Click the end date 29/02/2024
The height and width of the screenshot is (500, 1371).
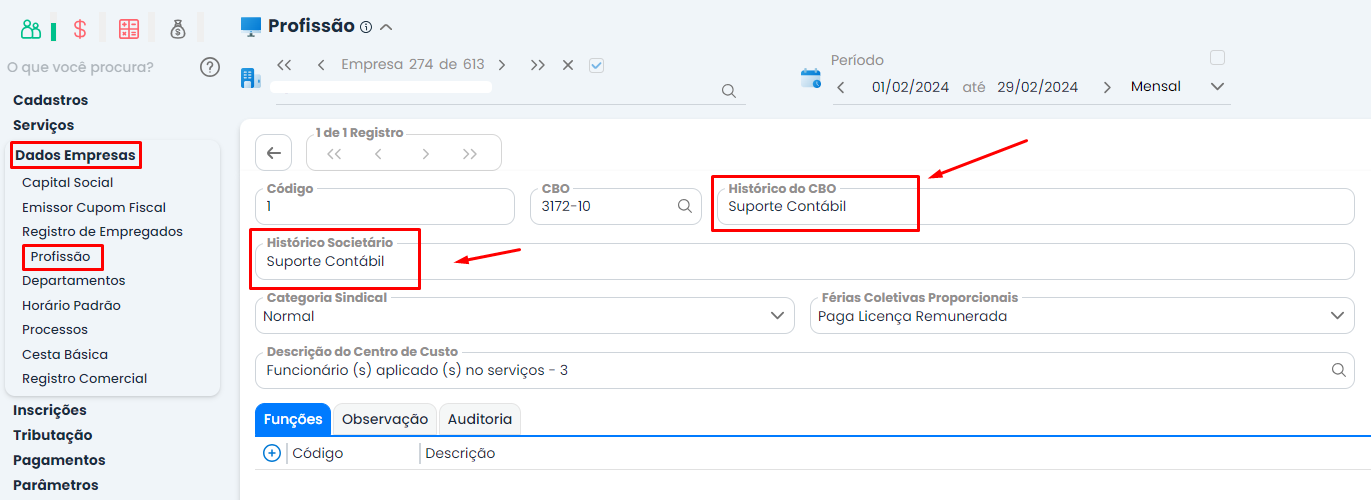[x=1038, y=87]
